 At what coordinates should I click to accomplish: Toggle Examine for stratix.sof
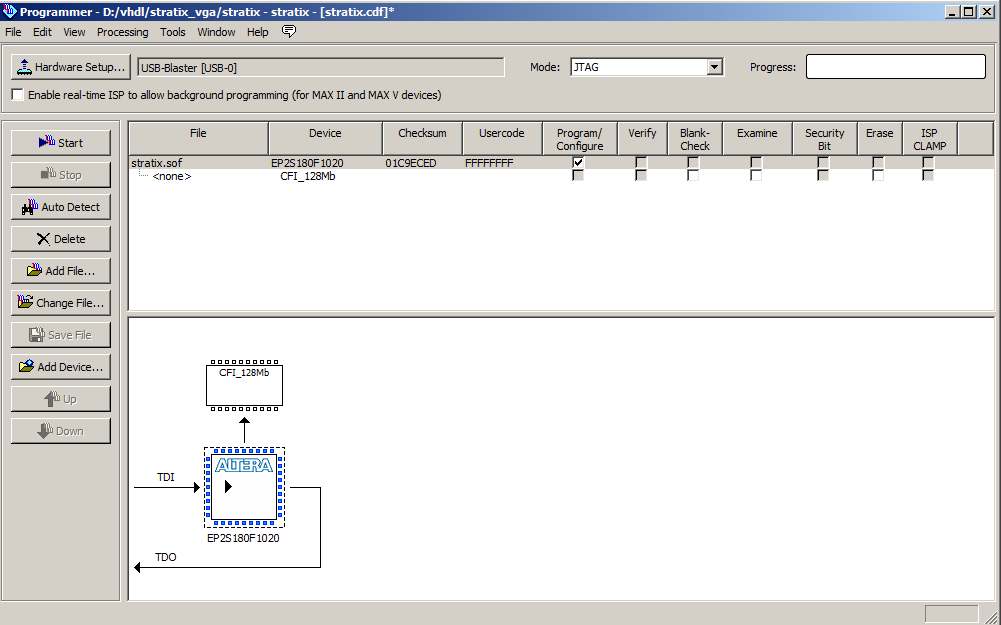click(756, 163)
